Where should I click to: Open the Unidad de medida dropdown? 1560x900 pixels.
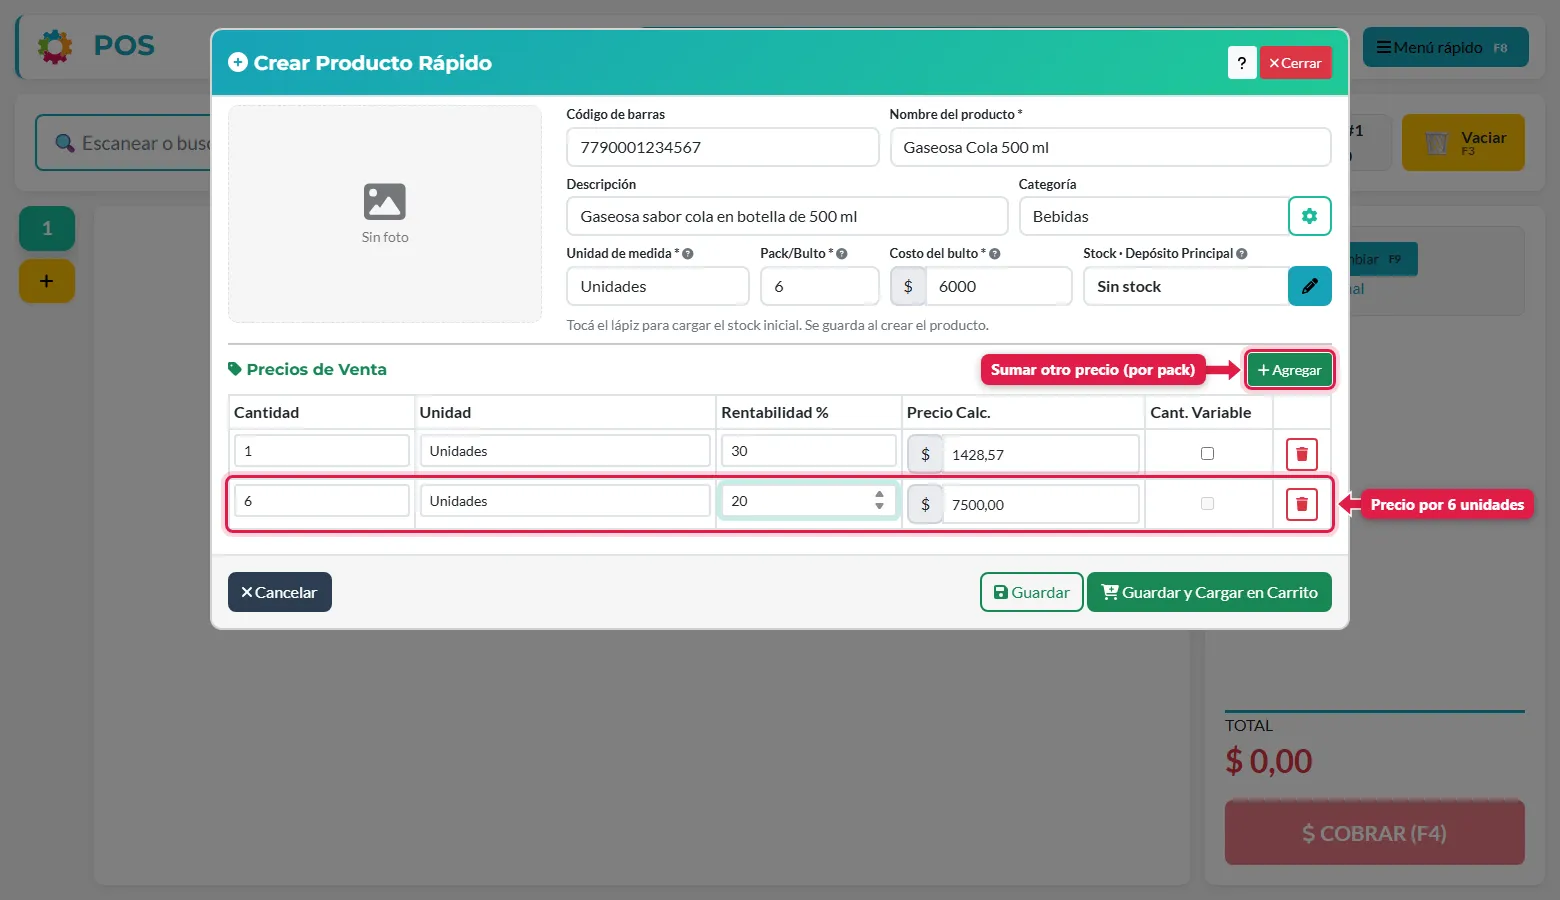657,286
